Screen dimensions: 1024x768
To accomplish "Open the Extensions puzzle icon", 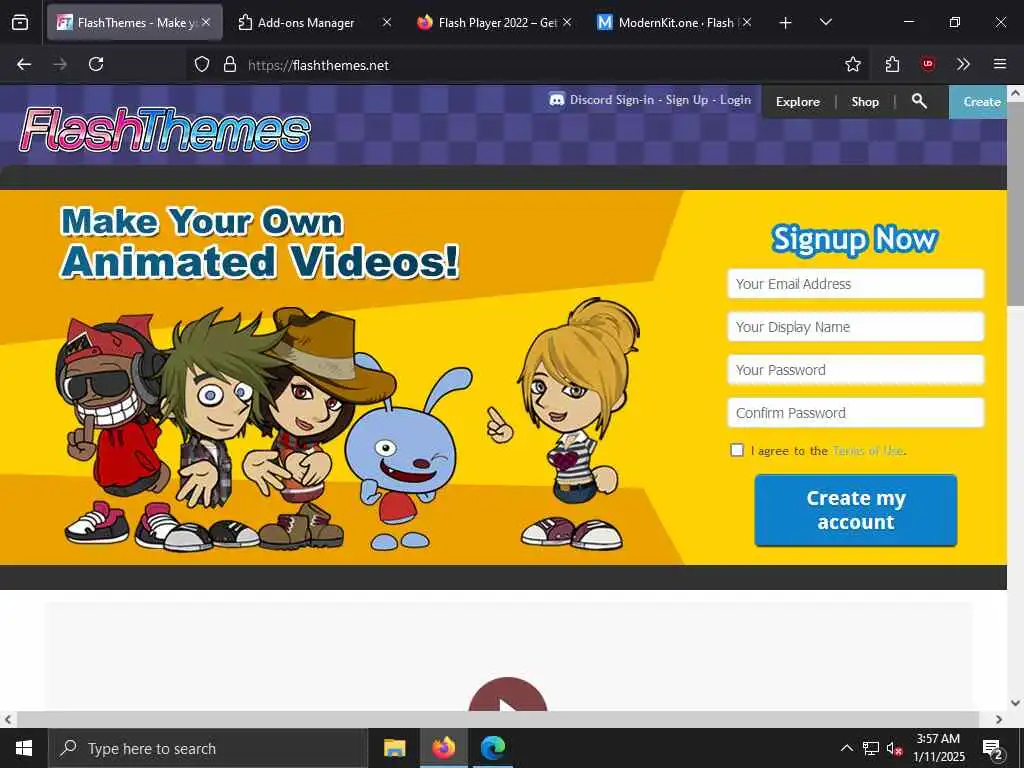I will tap(892, 64).
